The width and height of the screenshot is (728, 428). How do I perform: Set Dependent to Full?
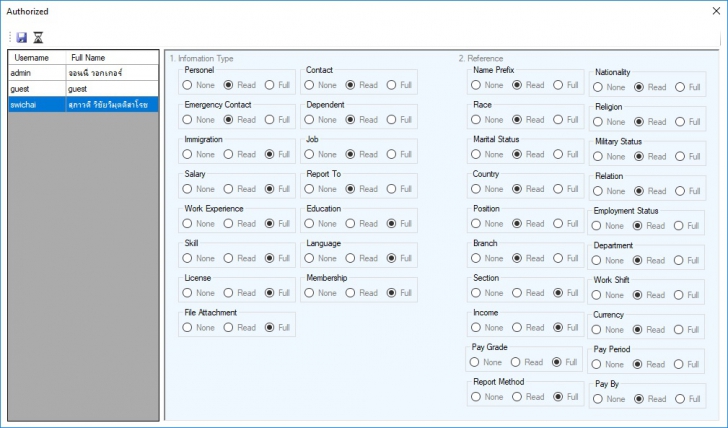(400, 120)
